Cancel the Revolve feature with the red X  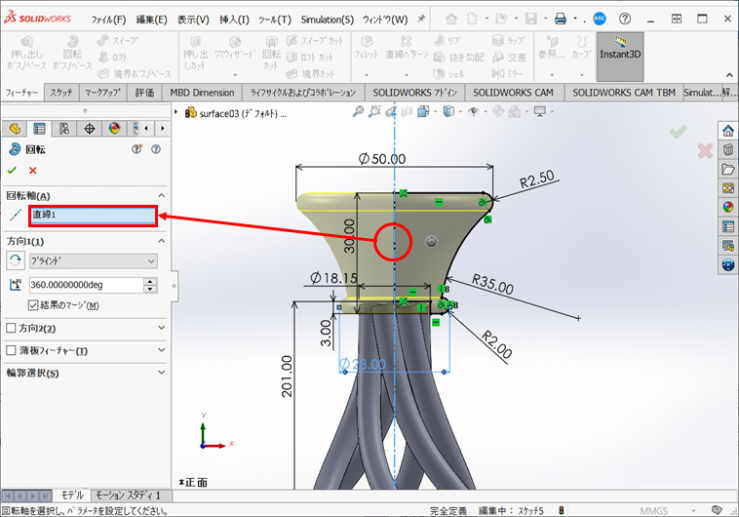tap(32, 171)
